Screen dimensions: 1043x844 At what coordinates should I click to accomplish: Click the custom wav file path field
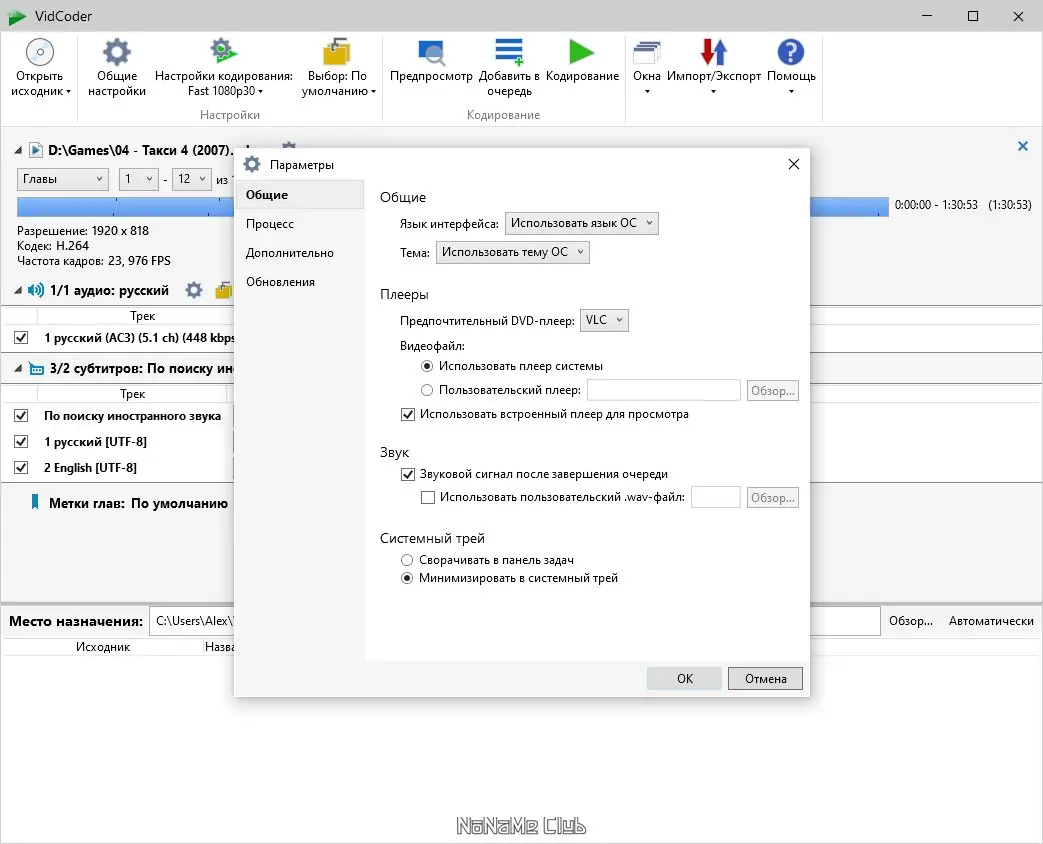(x=716, y=497)
